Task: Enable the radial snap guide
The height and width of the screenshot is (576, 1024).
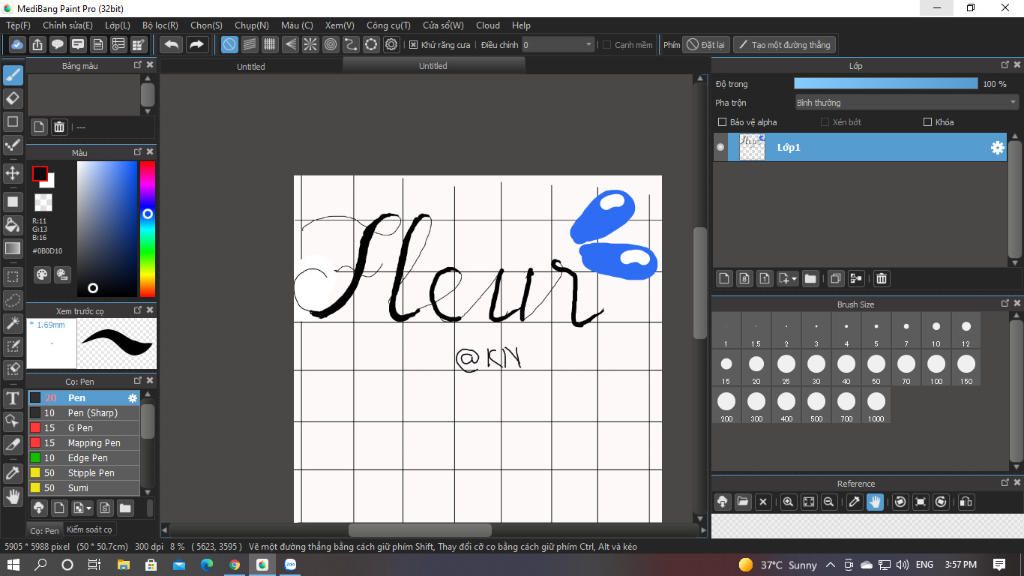Action: 310,44
